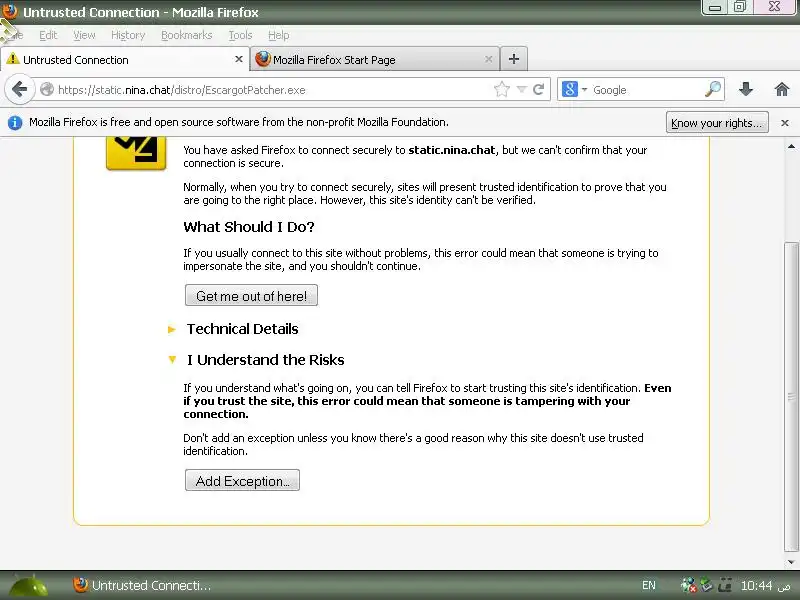Click Get me out of here button
The height and width of the screenshot is (600, 800).
tap(251, 295)
